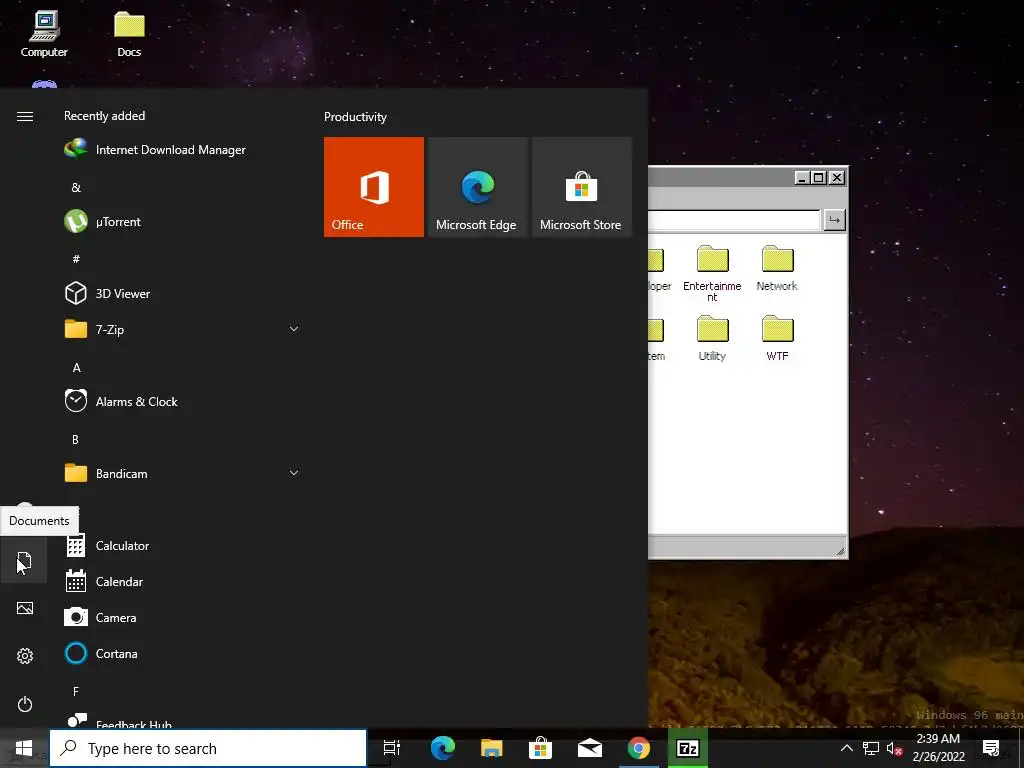Open the Docs desktop folder
Screen dimensions: 1024x768
(x=129, y=34)
